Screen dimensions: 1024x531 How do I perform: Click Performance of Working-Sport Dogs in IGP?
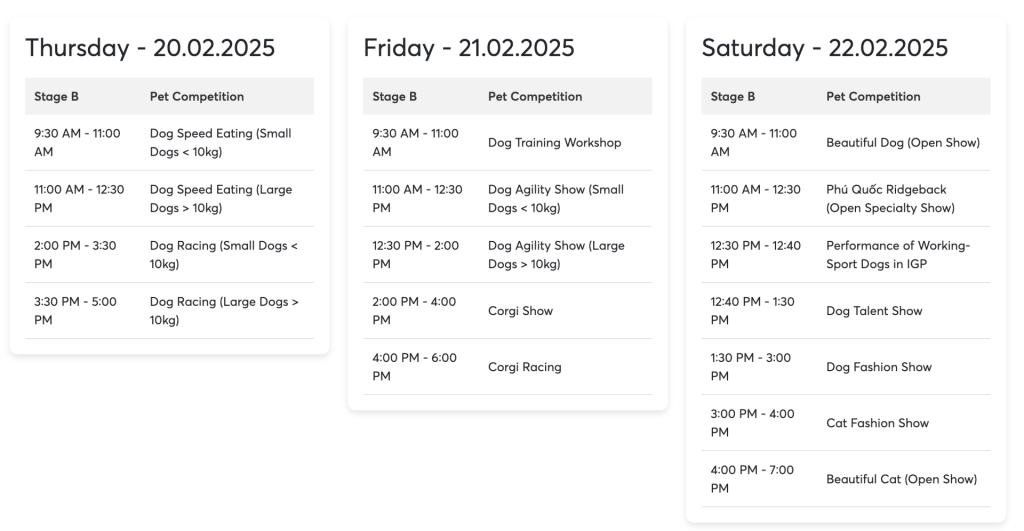point(898,255)
